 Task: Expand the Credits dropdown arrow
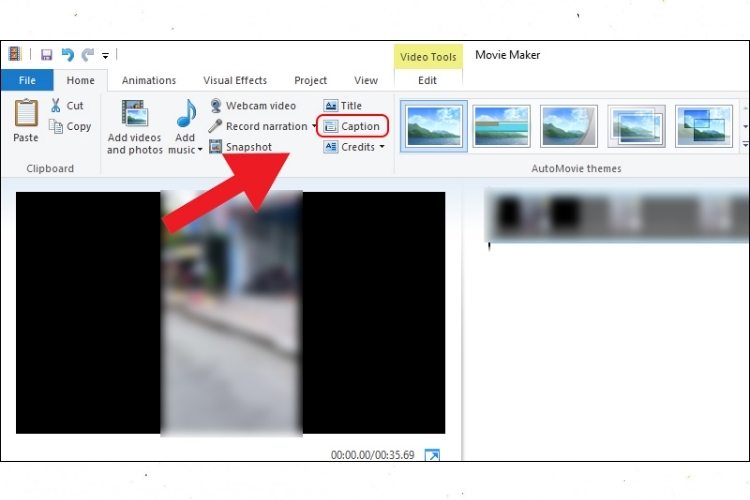point(382,146)
